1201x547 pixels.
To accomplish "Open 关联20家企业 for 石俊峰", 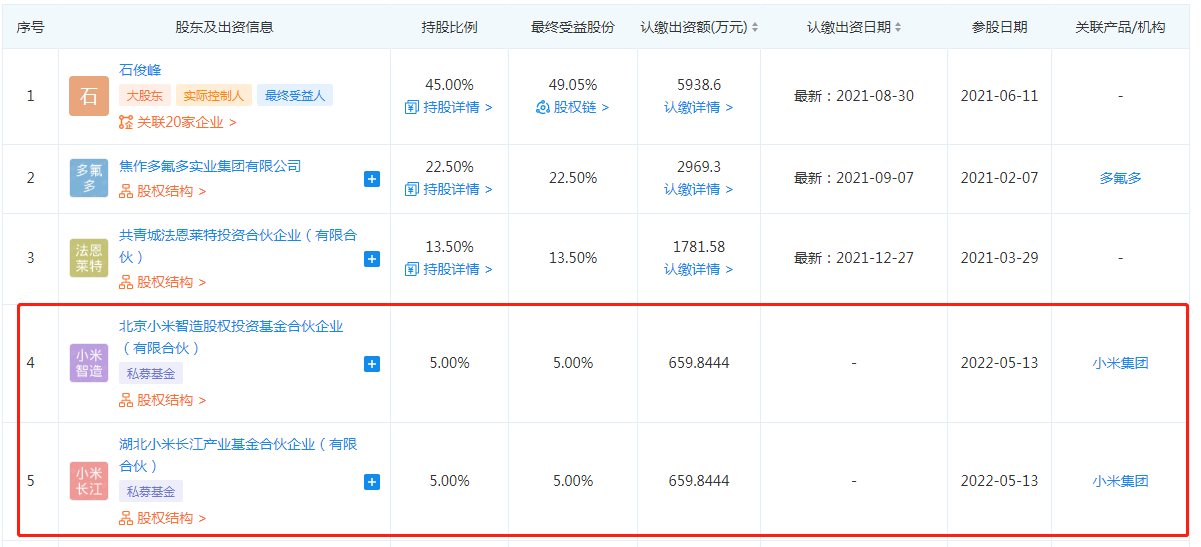I will (178, 122).
